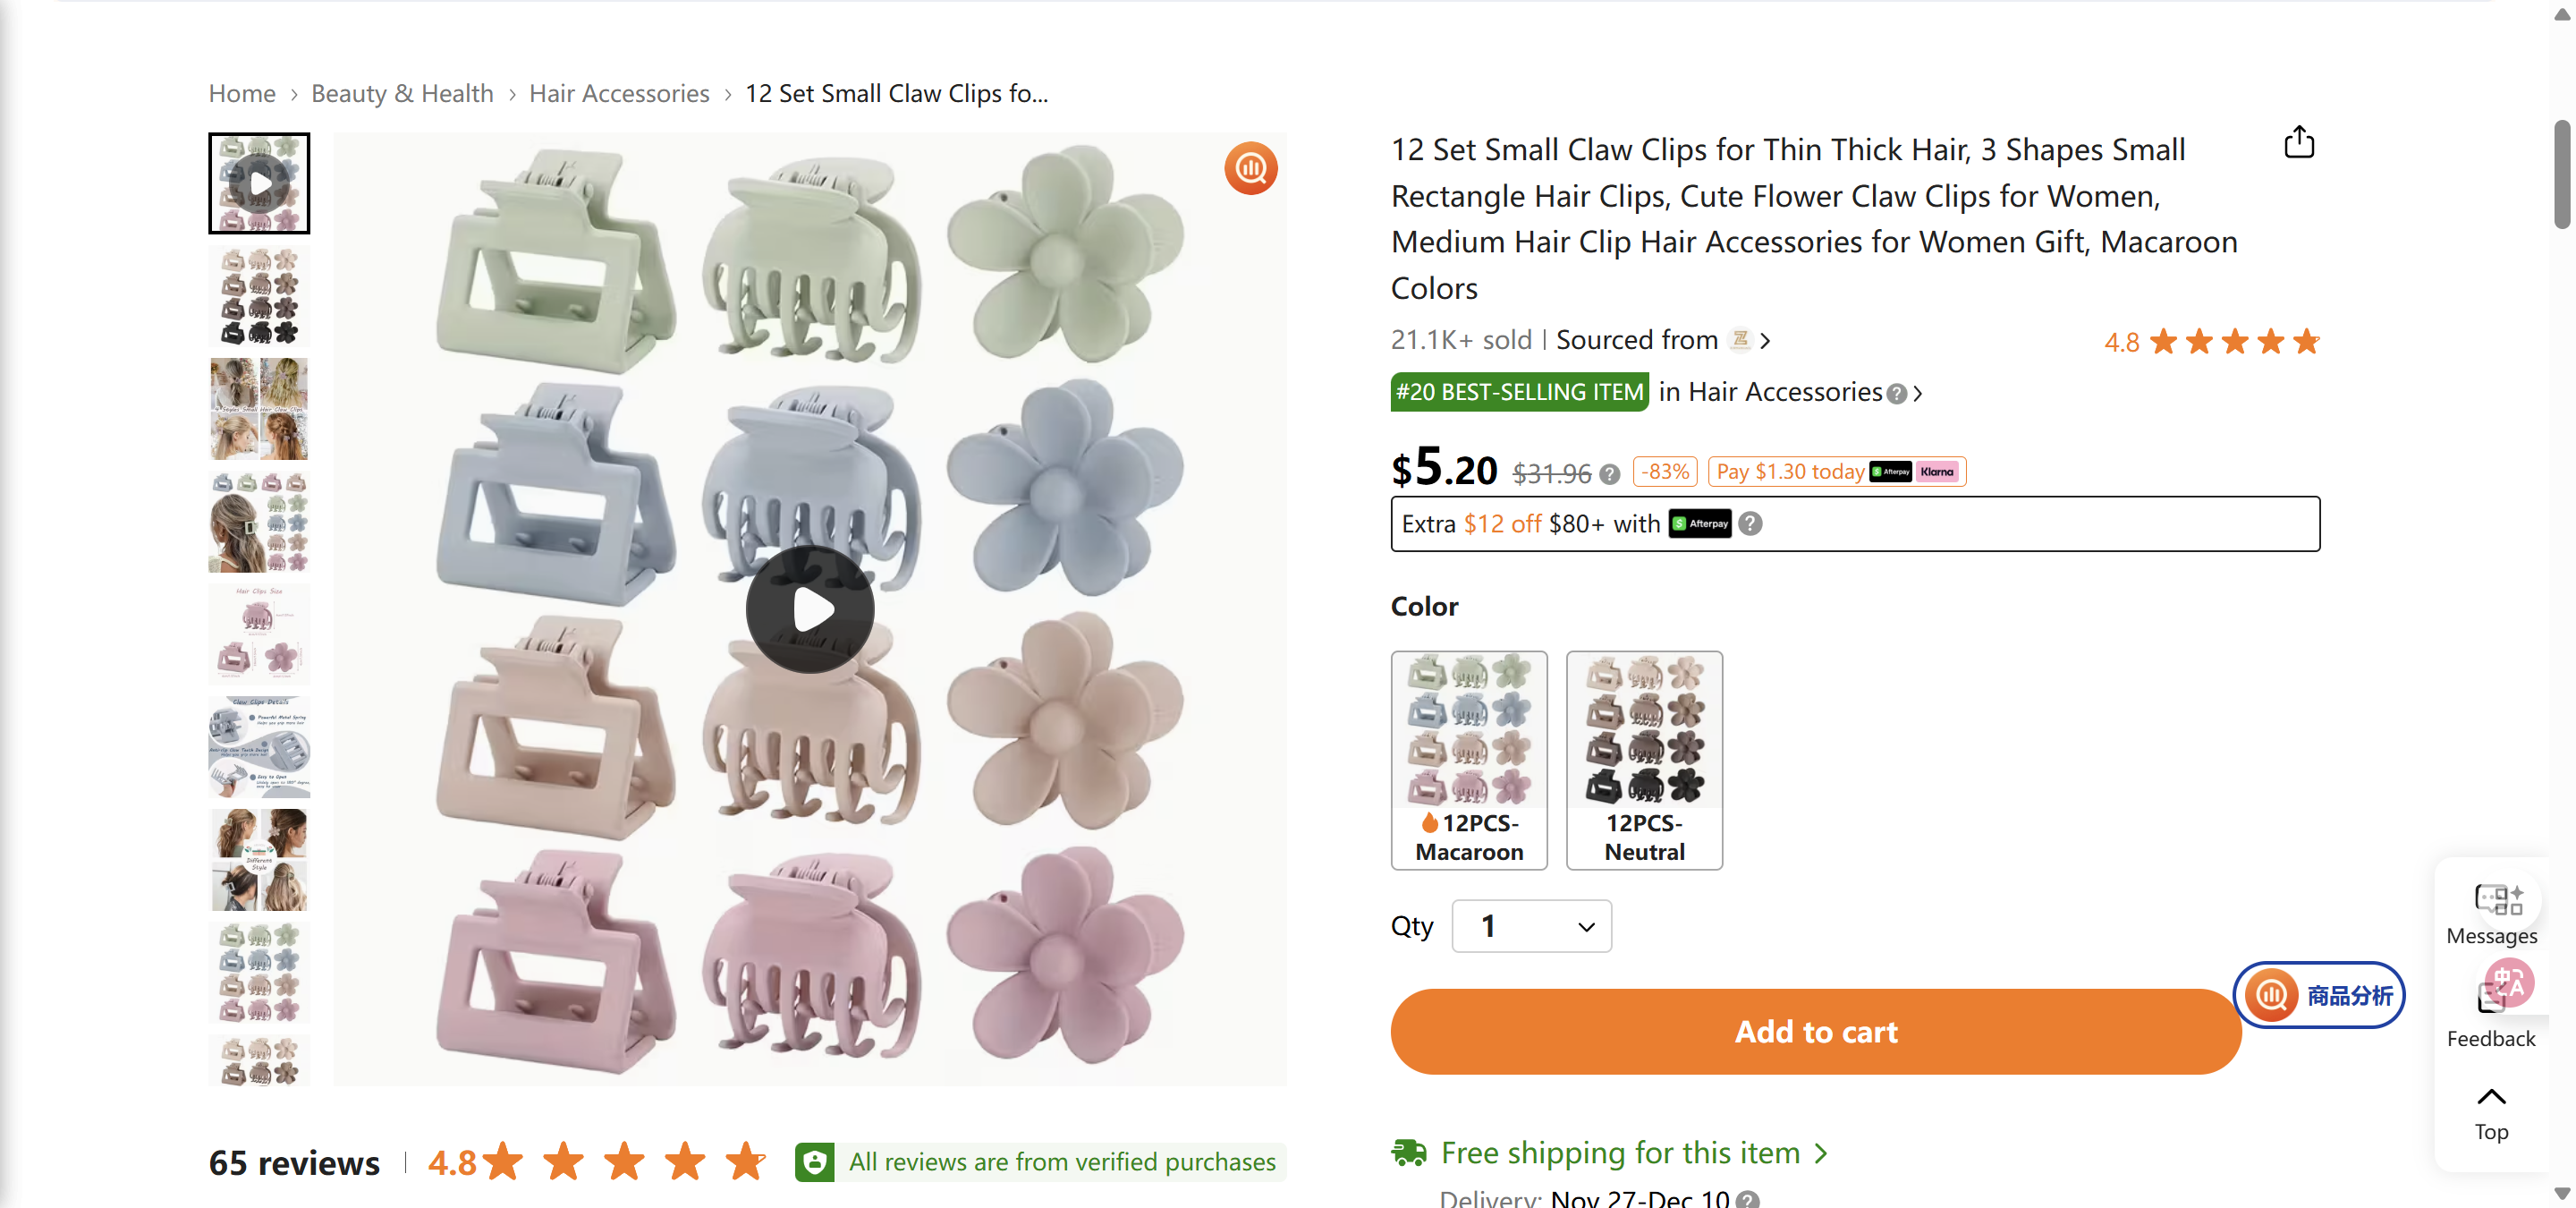Navigate to the Beauty & Health section
Viewport: 2576px width, 1208px height.
pyautogui.click(x=402, y=92)
